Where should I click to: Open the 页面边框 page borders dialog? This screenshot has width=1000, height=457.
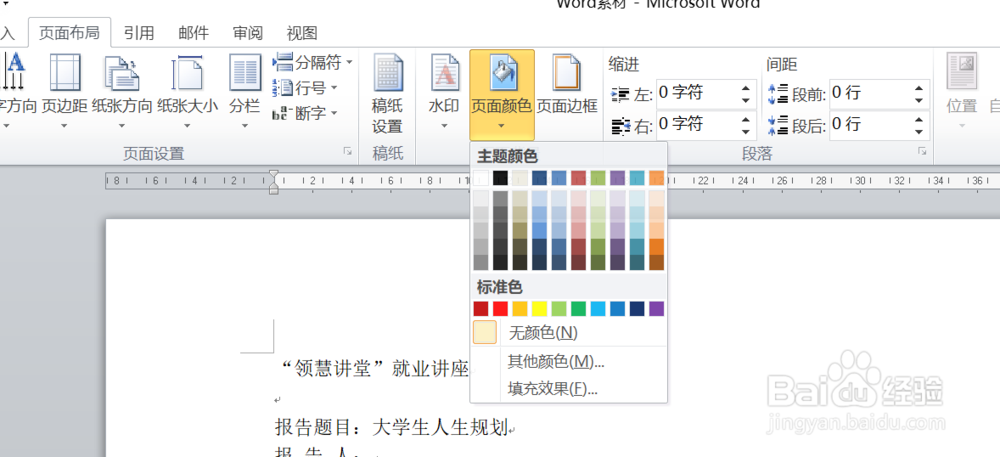(567, 85)
